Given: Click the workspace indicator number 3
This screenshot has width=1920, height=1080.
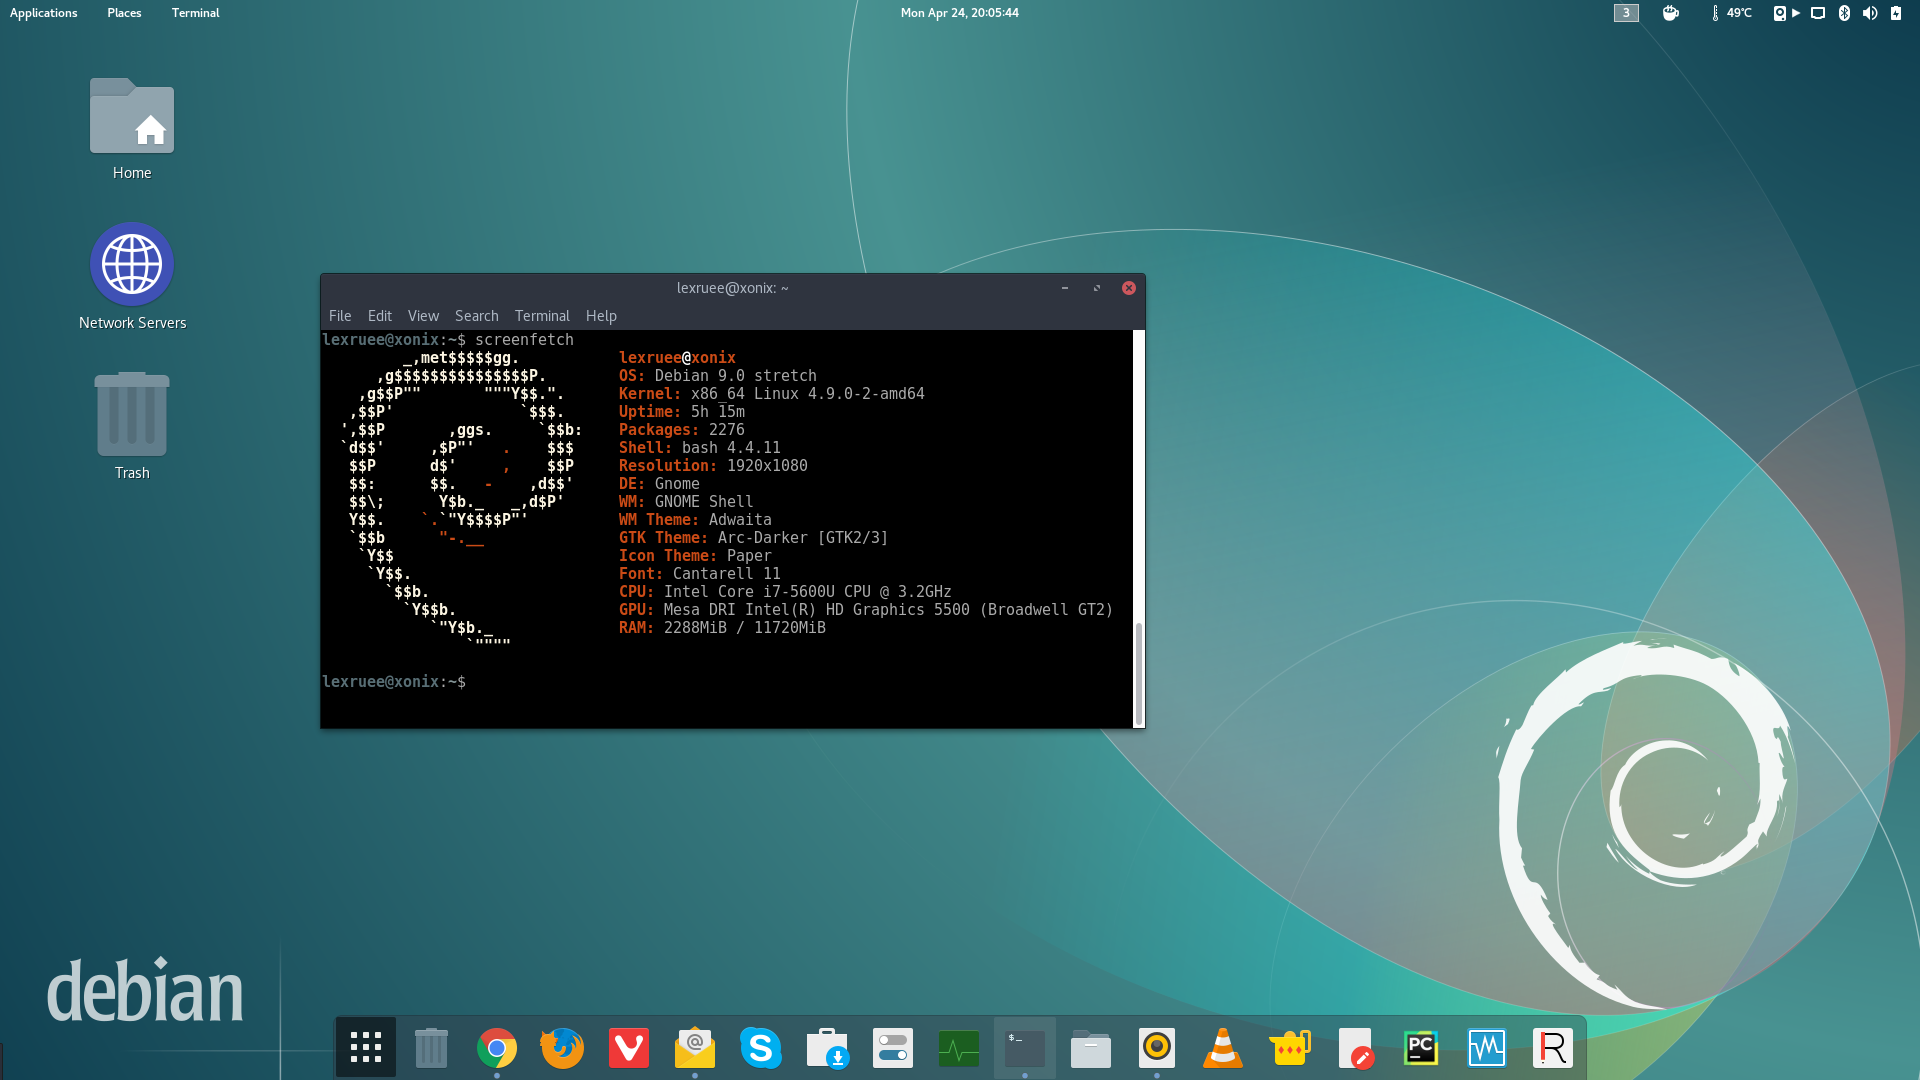Looking at the screenshot, I should pos(1626,13).
